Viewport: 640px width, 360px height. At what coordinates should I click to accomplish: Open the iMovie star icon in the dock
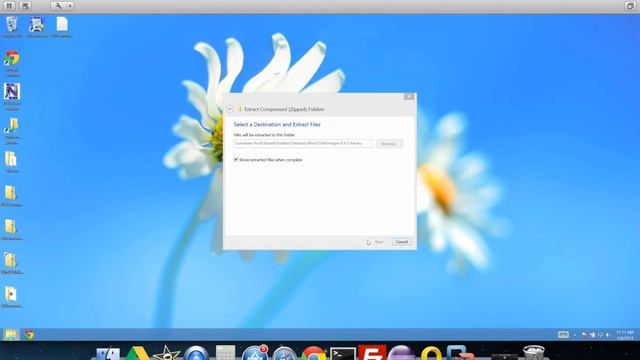tap(167, 353)
